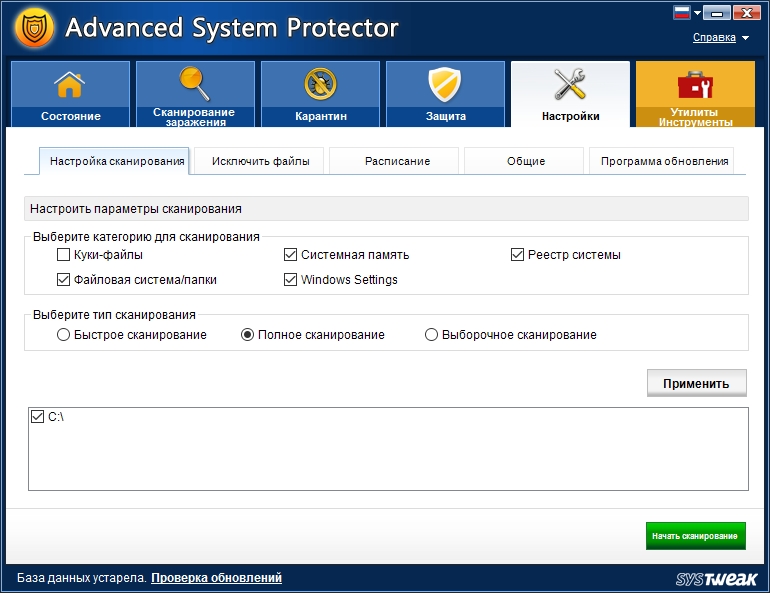The height and width of the screenshot is (593, 770).
Task: Click the Advanced System Protector shield logo
Action: [x=34, y=28]
